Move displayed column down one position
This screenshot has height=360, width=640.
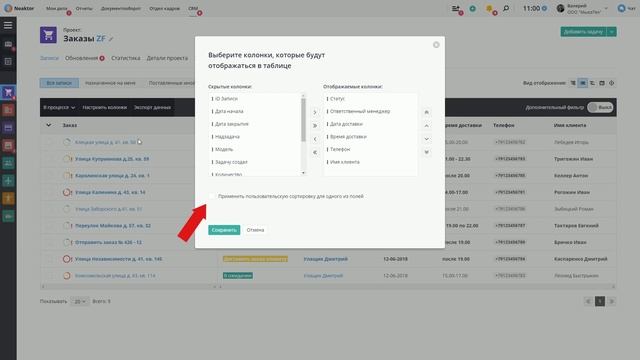click(x=426, y=139)
